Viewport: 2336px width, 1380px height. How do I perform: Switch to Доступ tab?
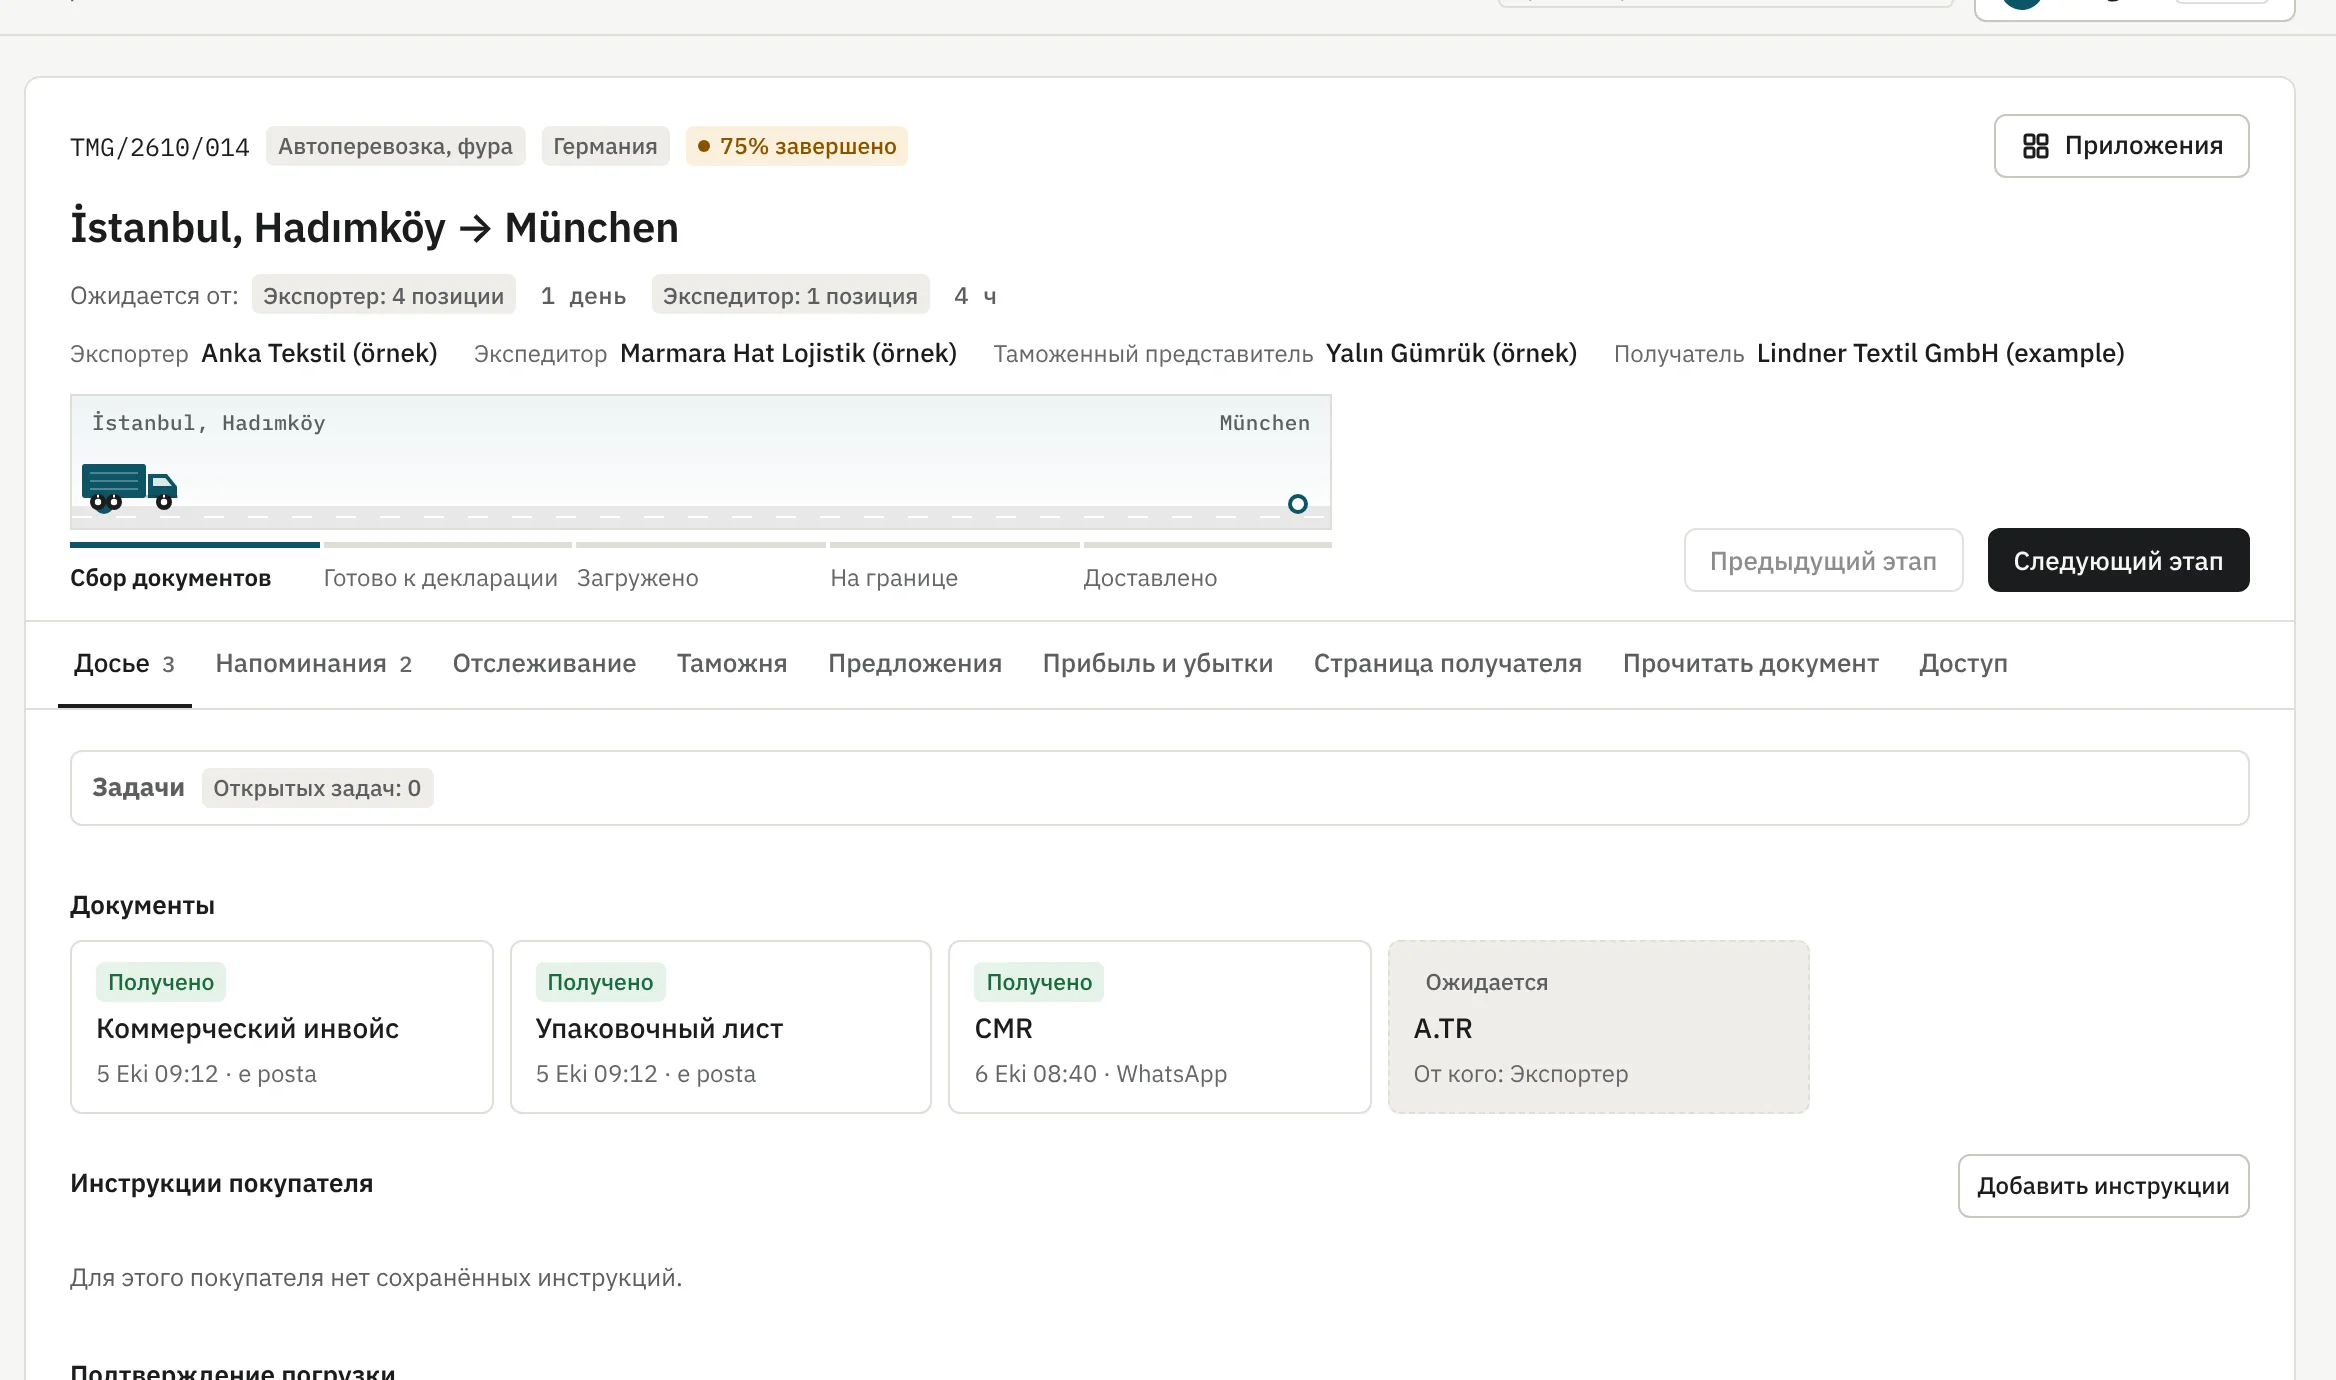pos(1963,664)
